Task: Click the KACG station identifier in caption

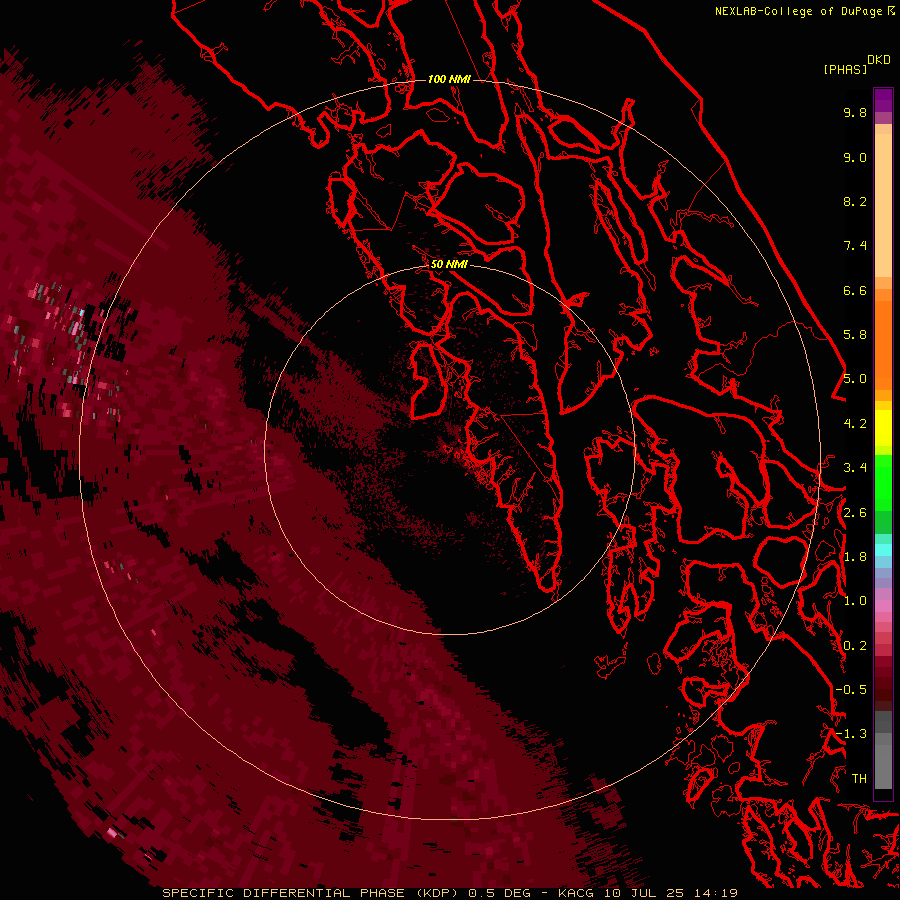Action: pos(576,893)
